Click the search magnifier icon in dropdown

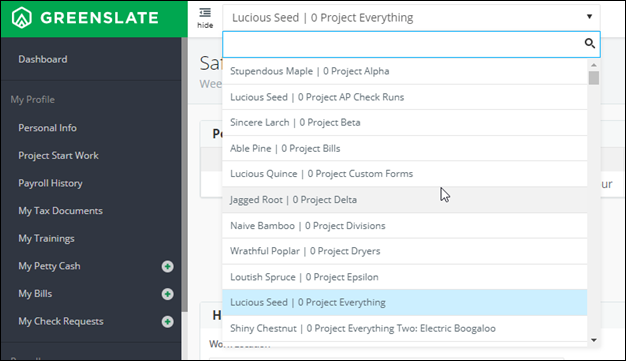589,43
